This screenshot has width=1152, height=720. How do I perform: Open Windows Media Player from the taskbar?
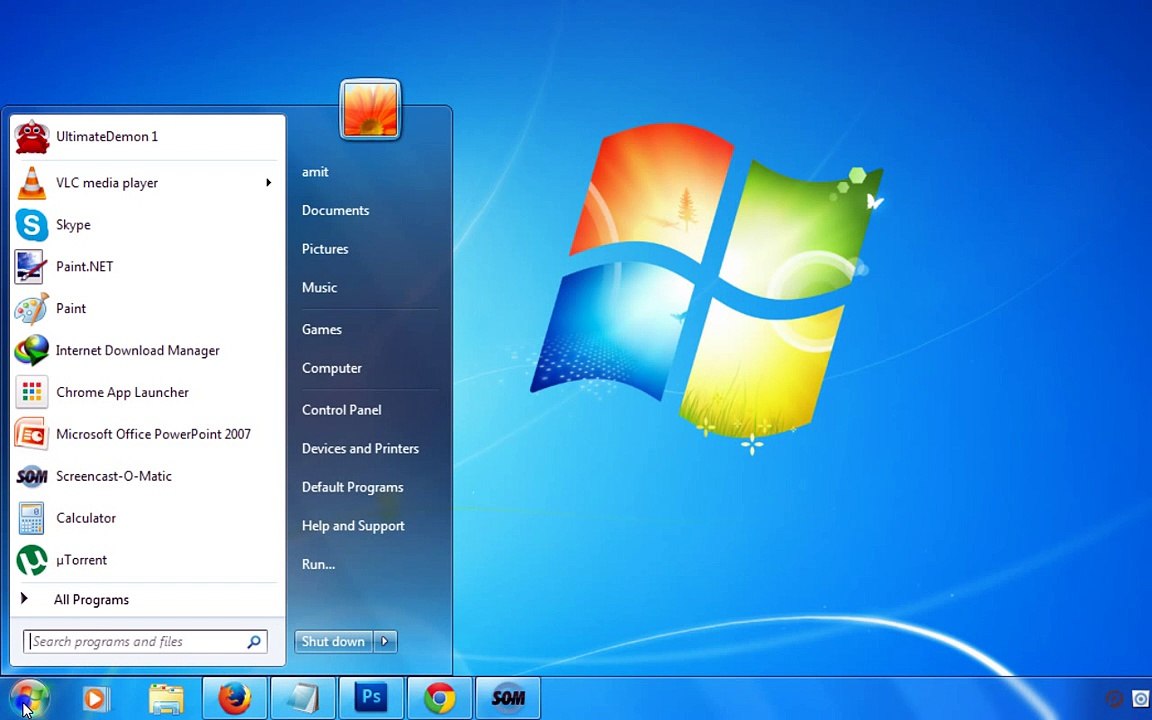tap(95, 698)
